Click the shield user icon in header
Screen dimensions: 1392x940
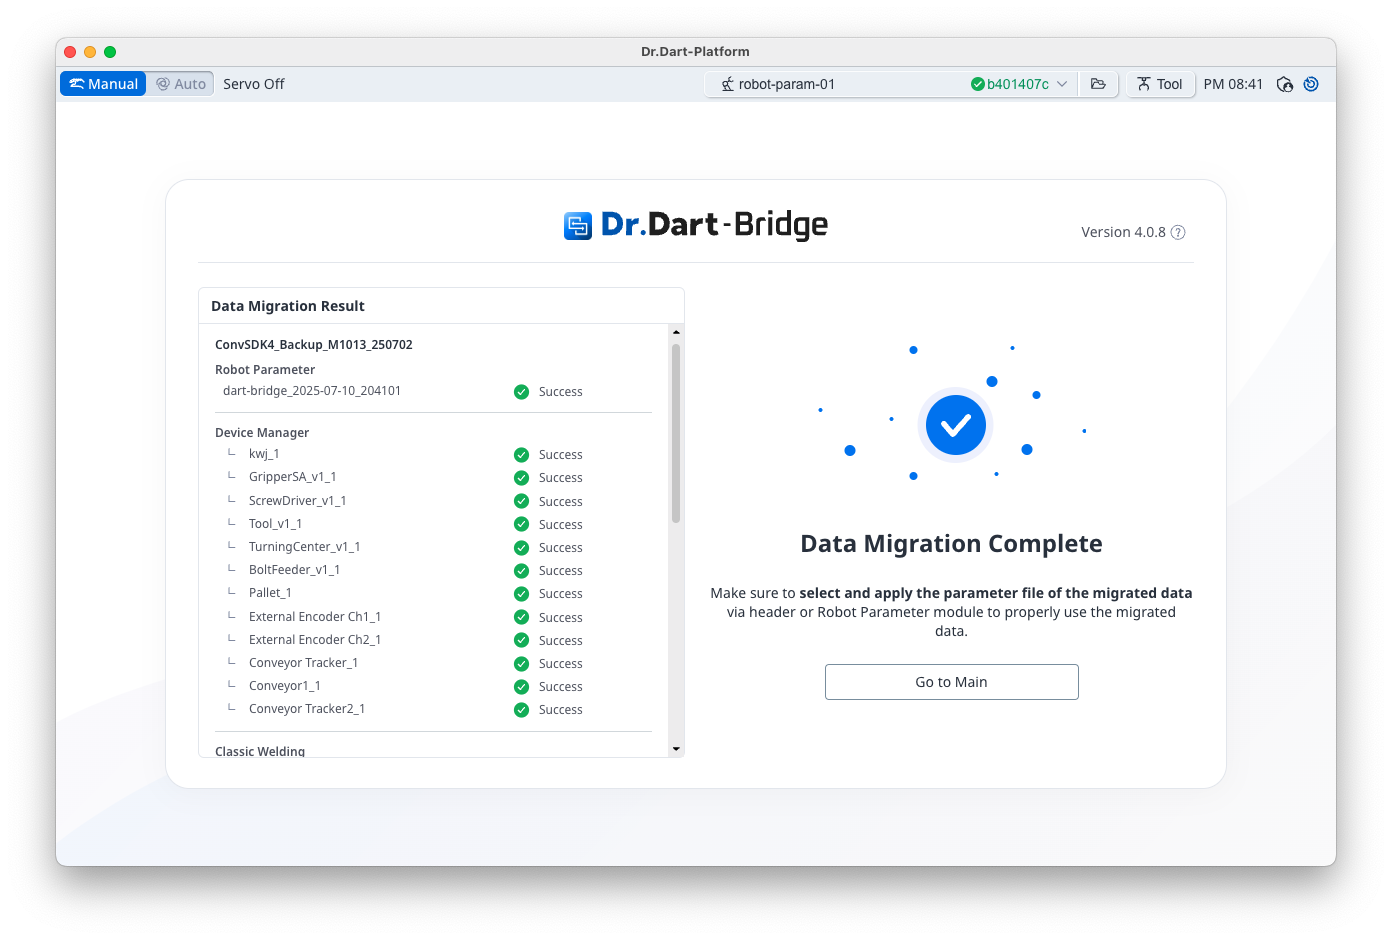[1285, 84]
